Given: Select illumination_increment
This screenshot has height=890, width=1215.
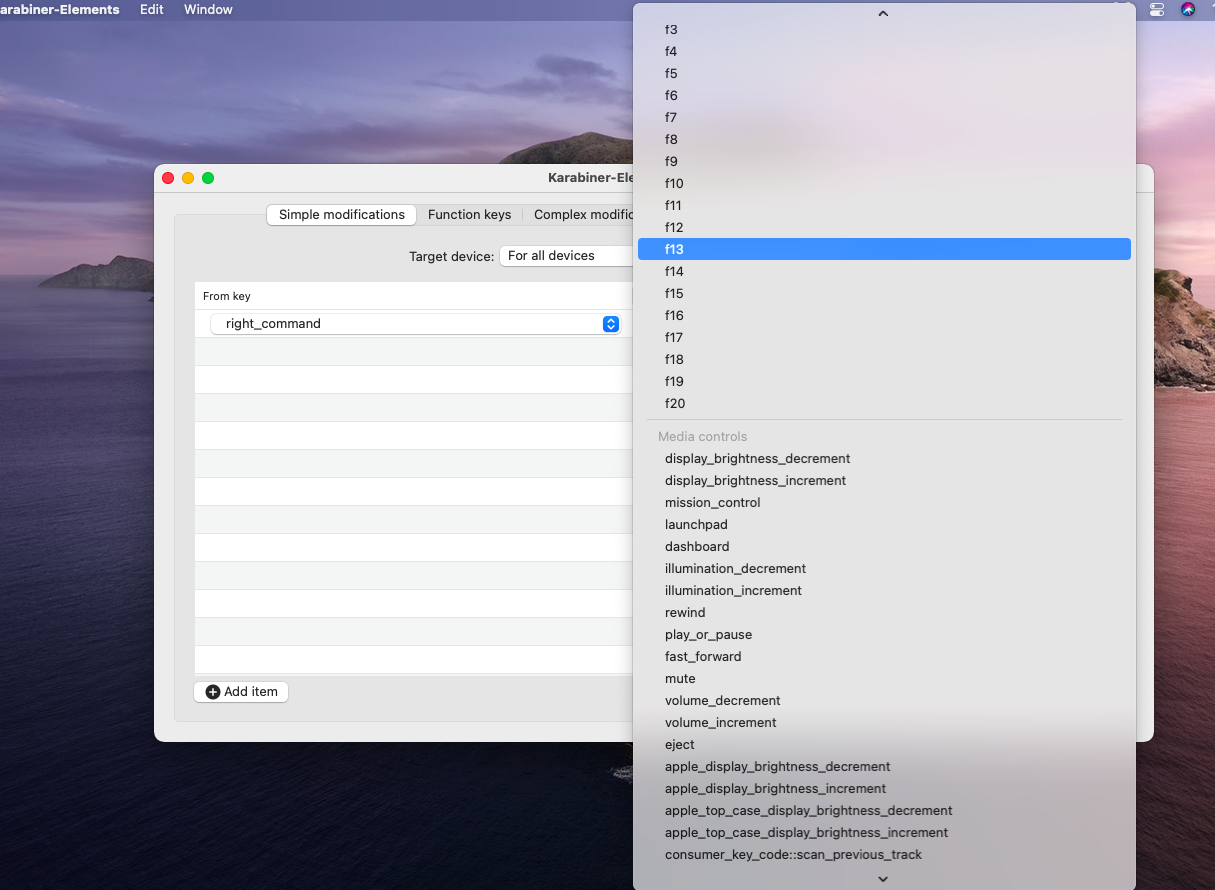Looking at the screenshot, I should (x=884, y=590).
